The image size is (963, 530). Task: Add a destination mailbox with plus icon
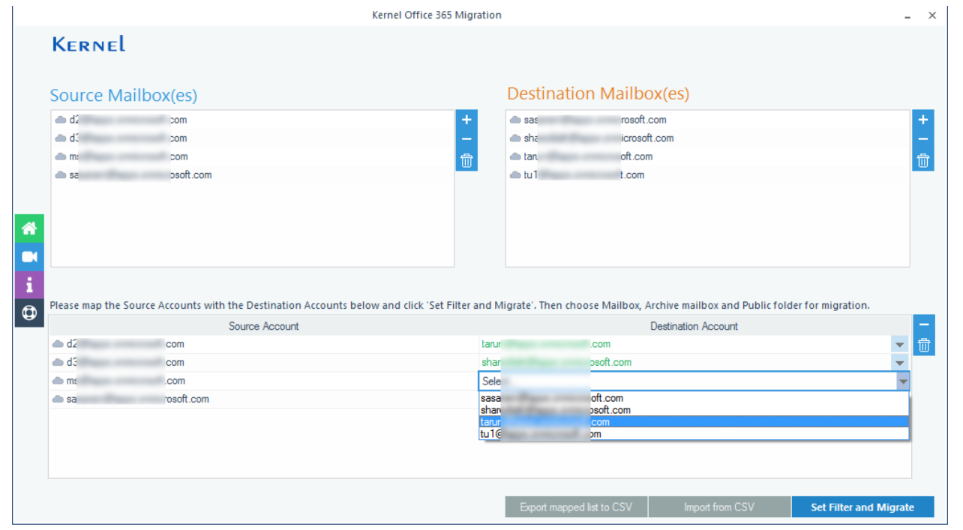[923, 120]
